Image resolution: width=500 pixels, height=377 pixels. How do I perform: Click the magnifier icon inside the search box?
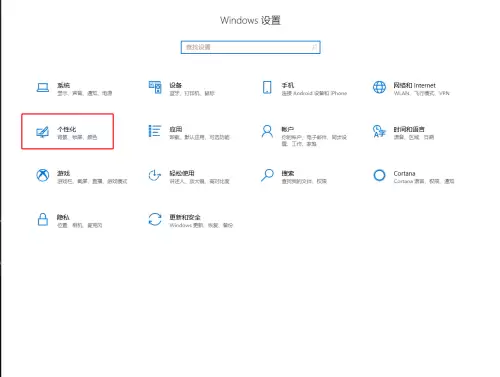click(314, 47)
